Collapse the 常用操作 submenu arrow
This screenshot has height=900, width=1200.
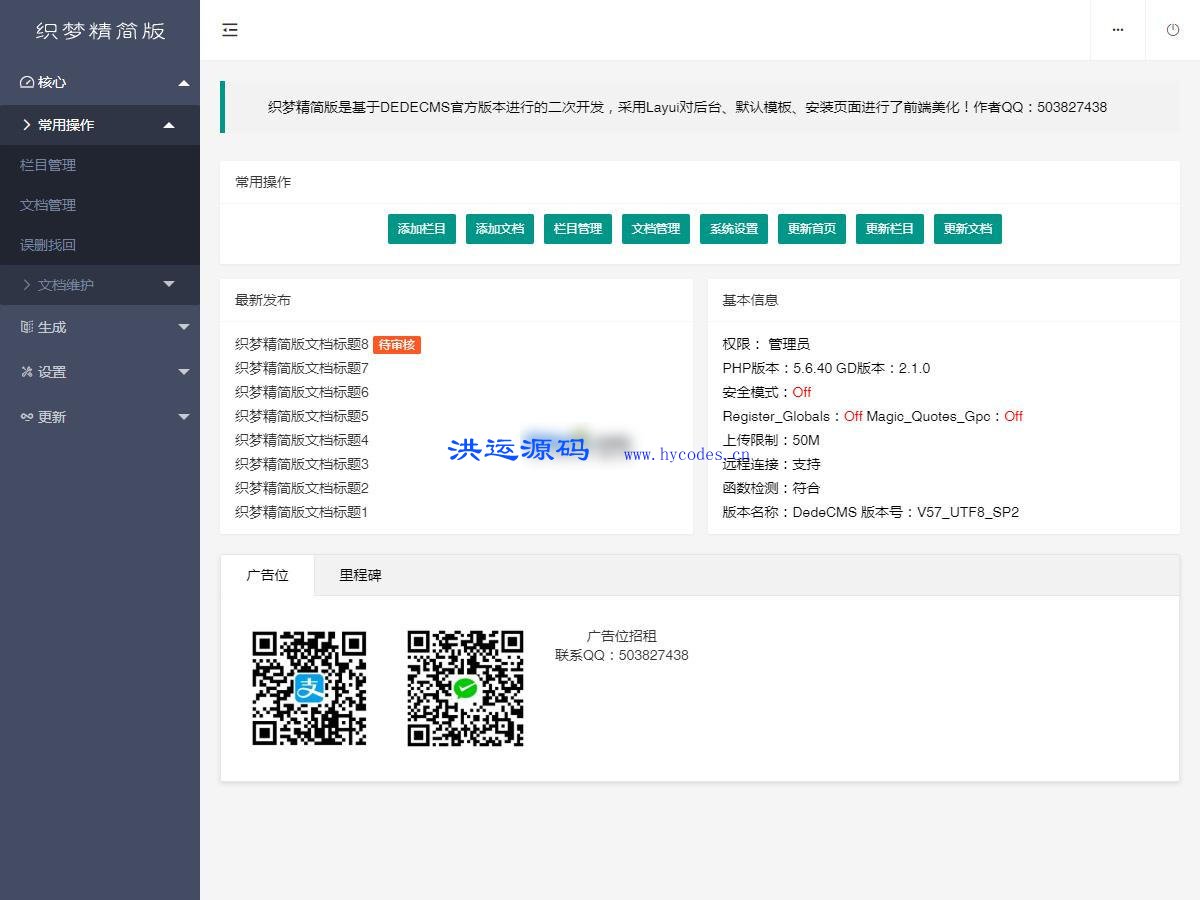[169, 125]
